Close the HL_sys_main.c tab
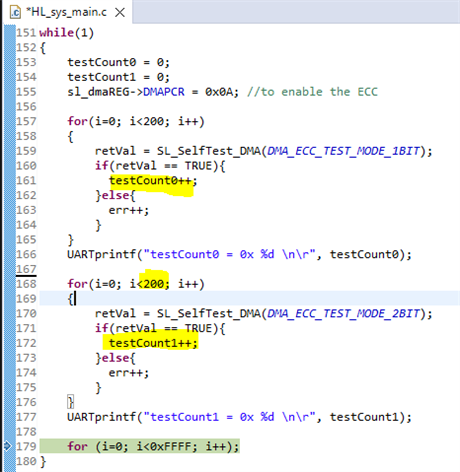This screenshot has height=472, width=460. point(120,13)
